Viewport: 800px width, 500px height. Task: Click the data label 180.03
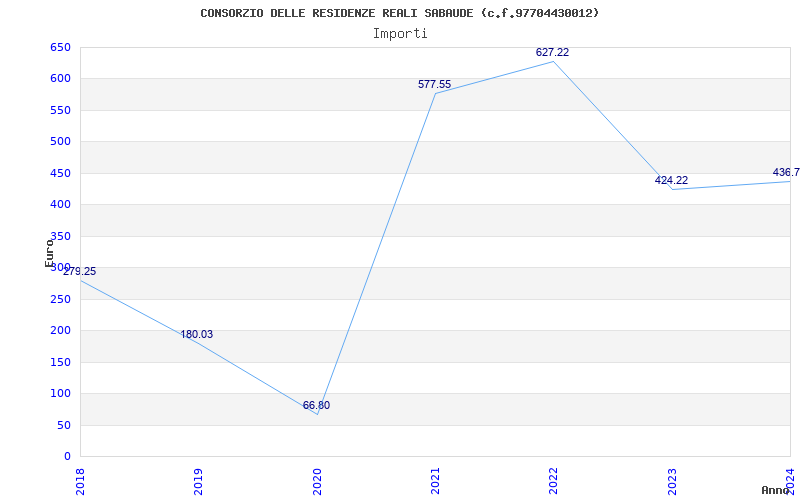point(196,335)
